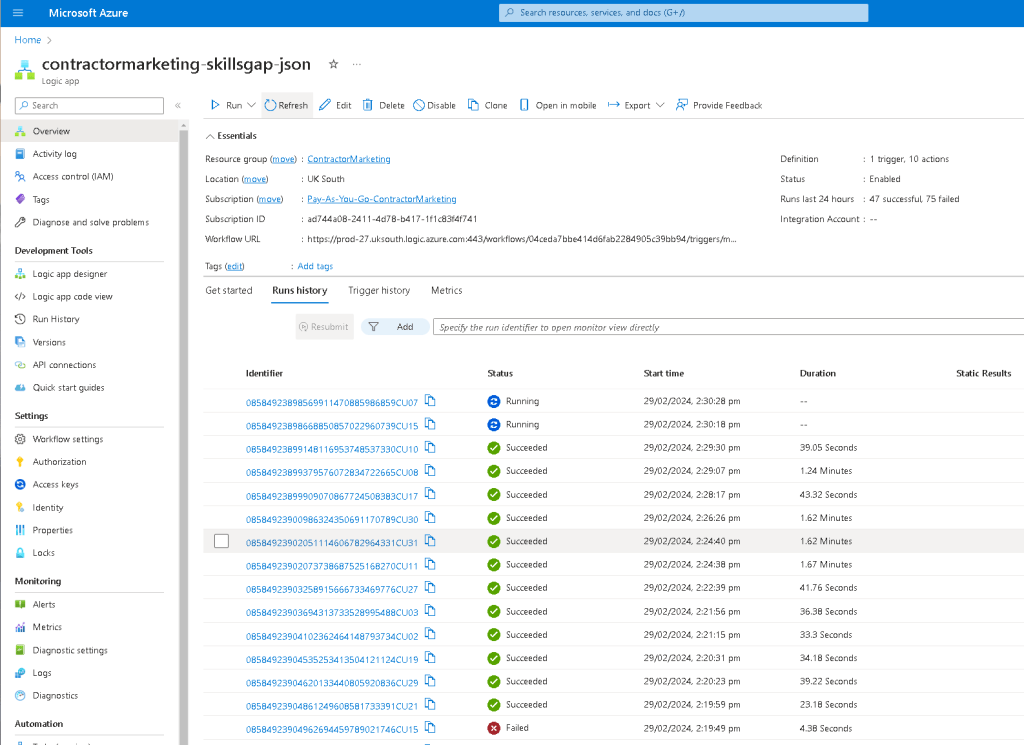
Task: Collapse the Essentials section
Action: pyautogui.click(x=231, y=136)
